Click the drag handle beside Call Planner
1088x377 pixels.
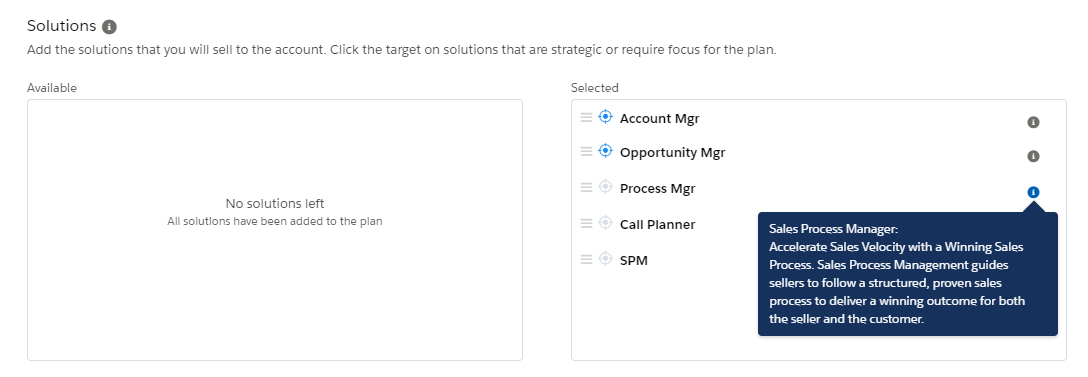(x=586, y=224)
